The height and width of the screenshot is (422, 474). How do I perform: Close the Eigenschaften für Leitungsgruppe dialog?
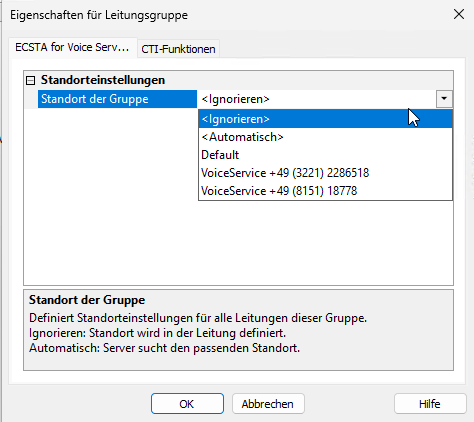tap(459, 14)
